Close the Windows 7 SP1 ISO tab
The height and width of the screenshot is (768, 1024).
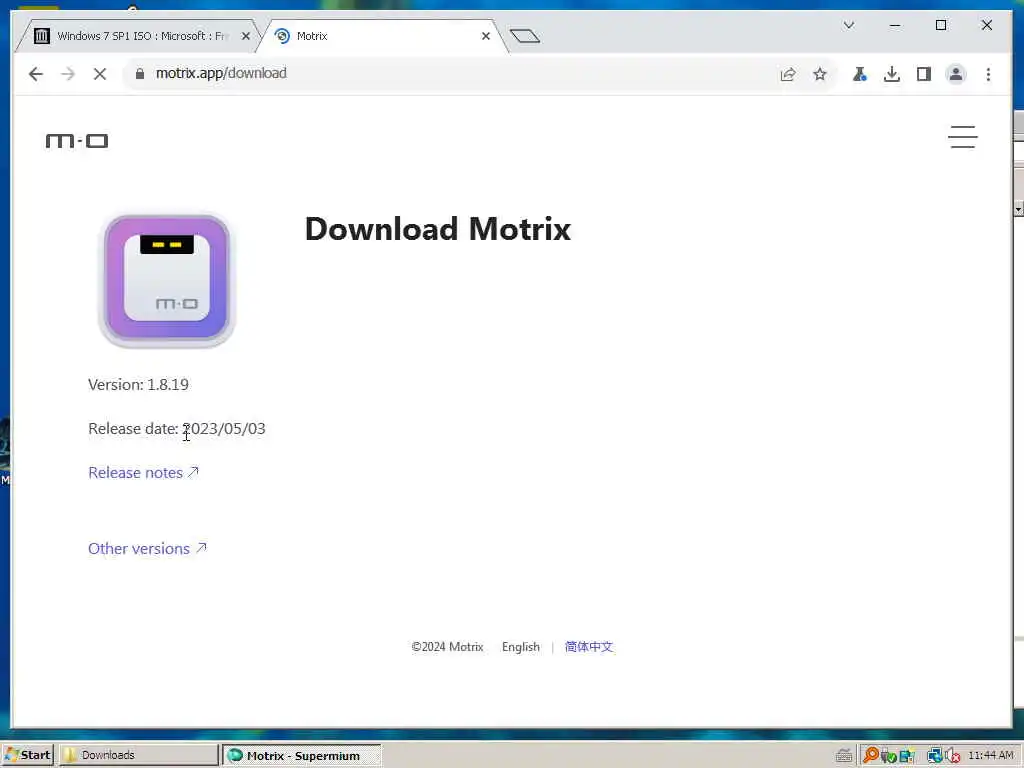[246, 36]
